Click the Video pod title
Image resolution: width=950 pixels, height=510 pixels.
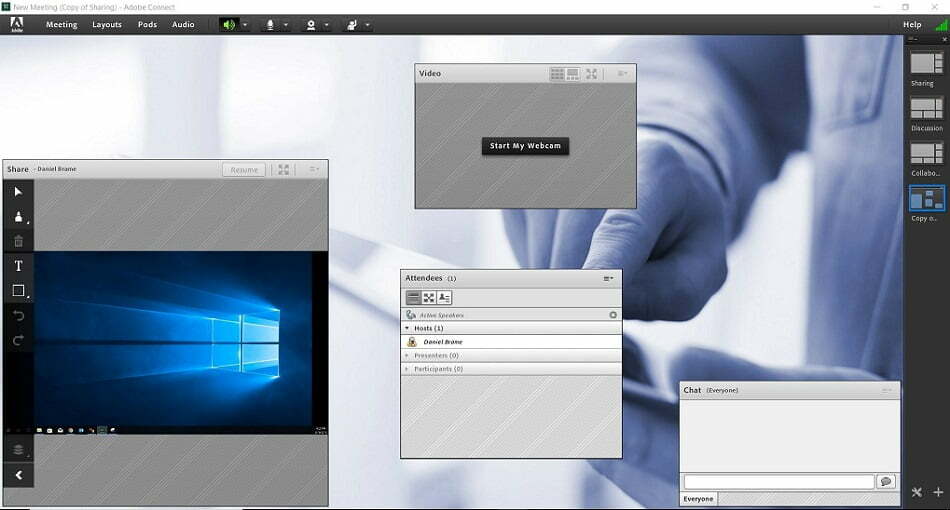pos(430,73)
